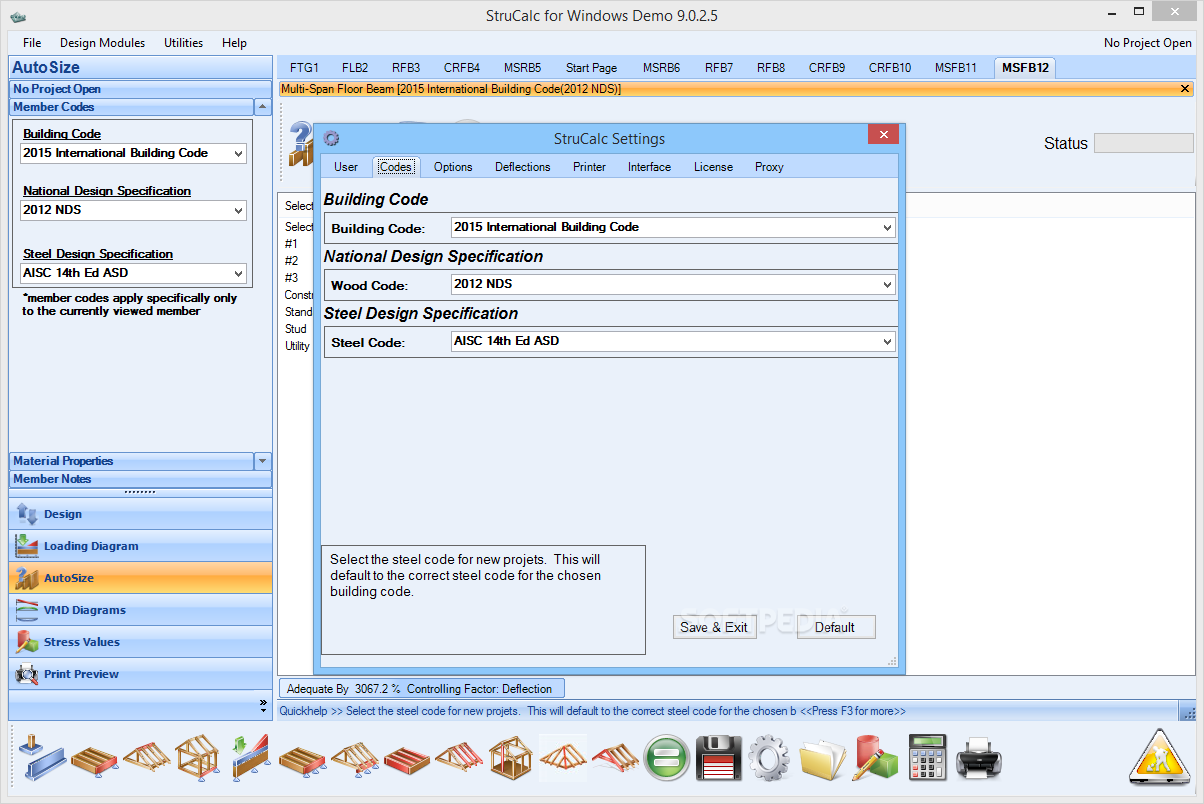Open the Member Notes section

140,479
